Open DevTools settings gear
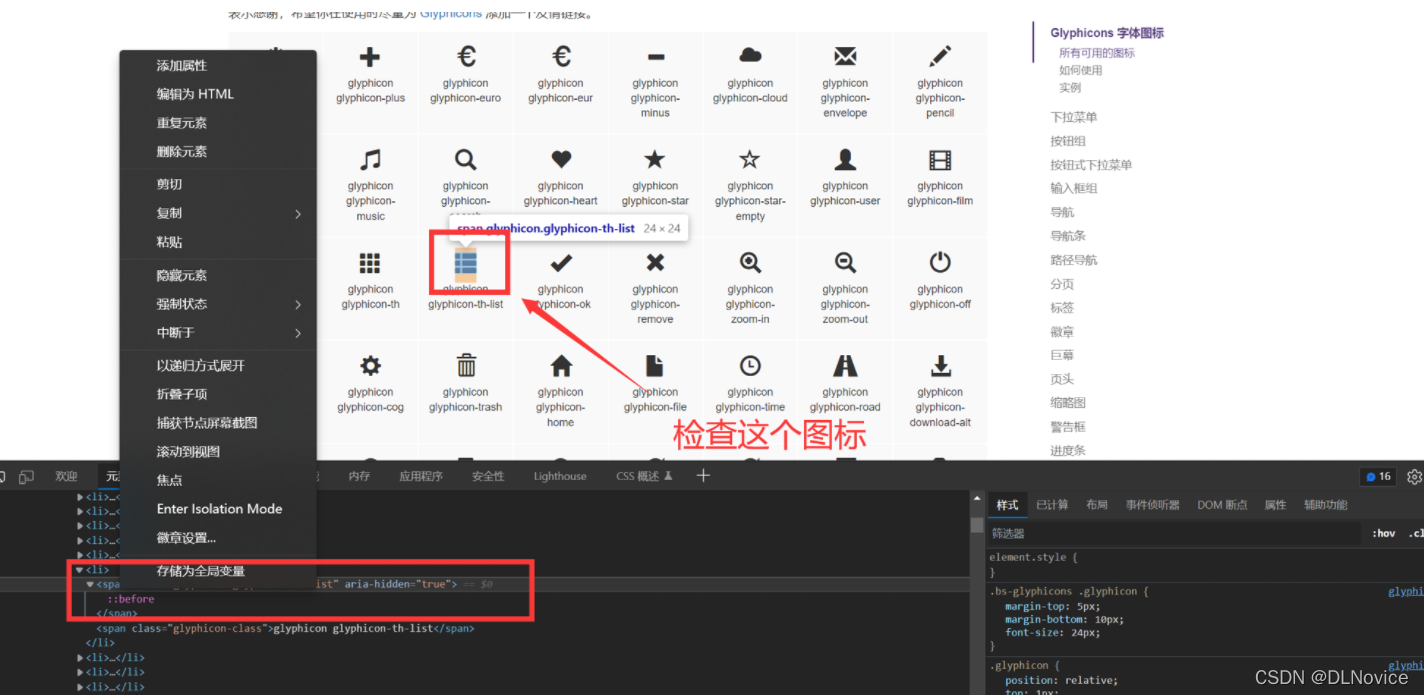 tap(1414, 477)
